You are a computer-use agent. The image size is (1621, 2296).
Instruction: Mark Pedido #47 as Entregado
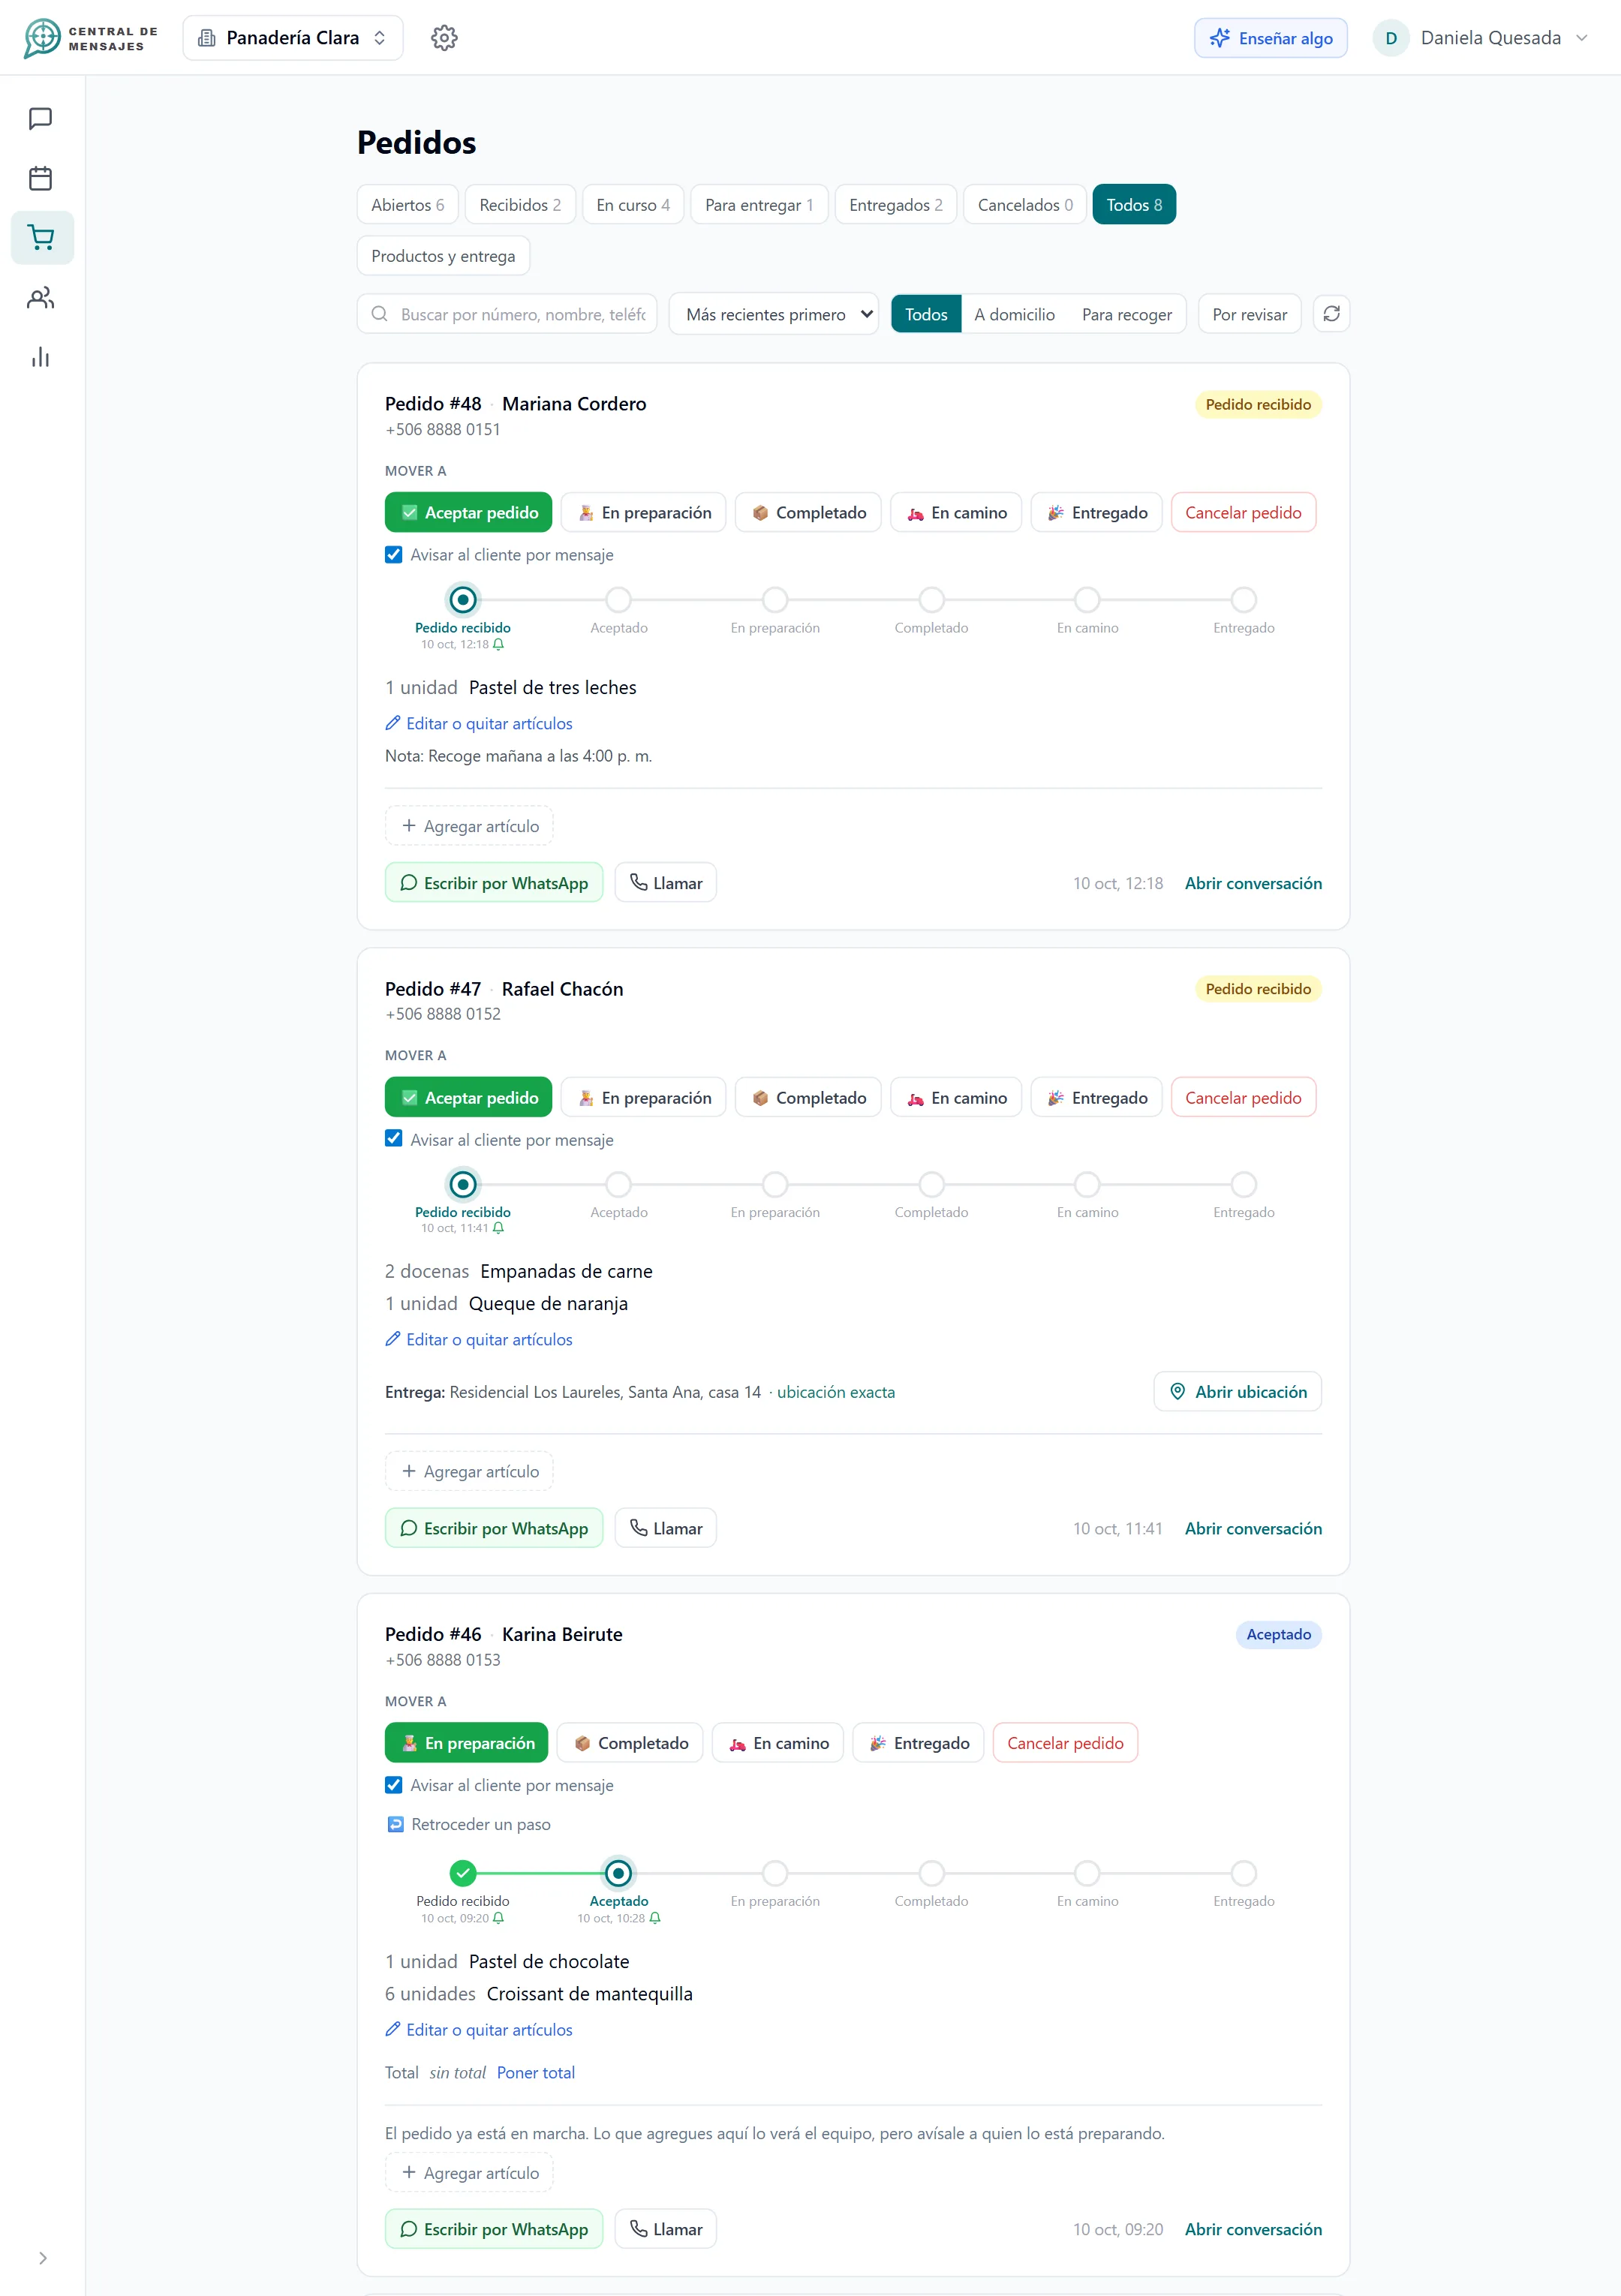(1096, 1097)
